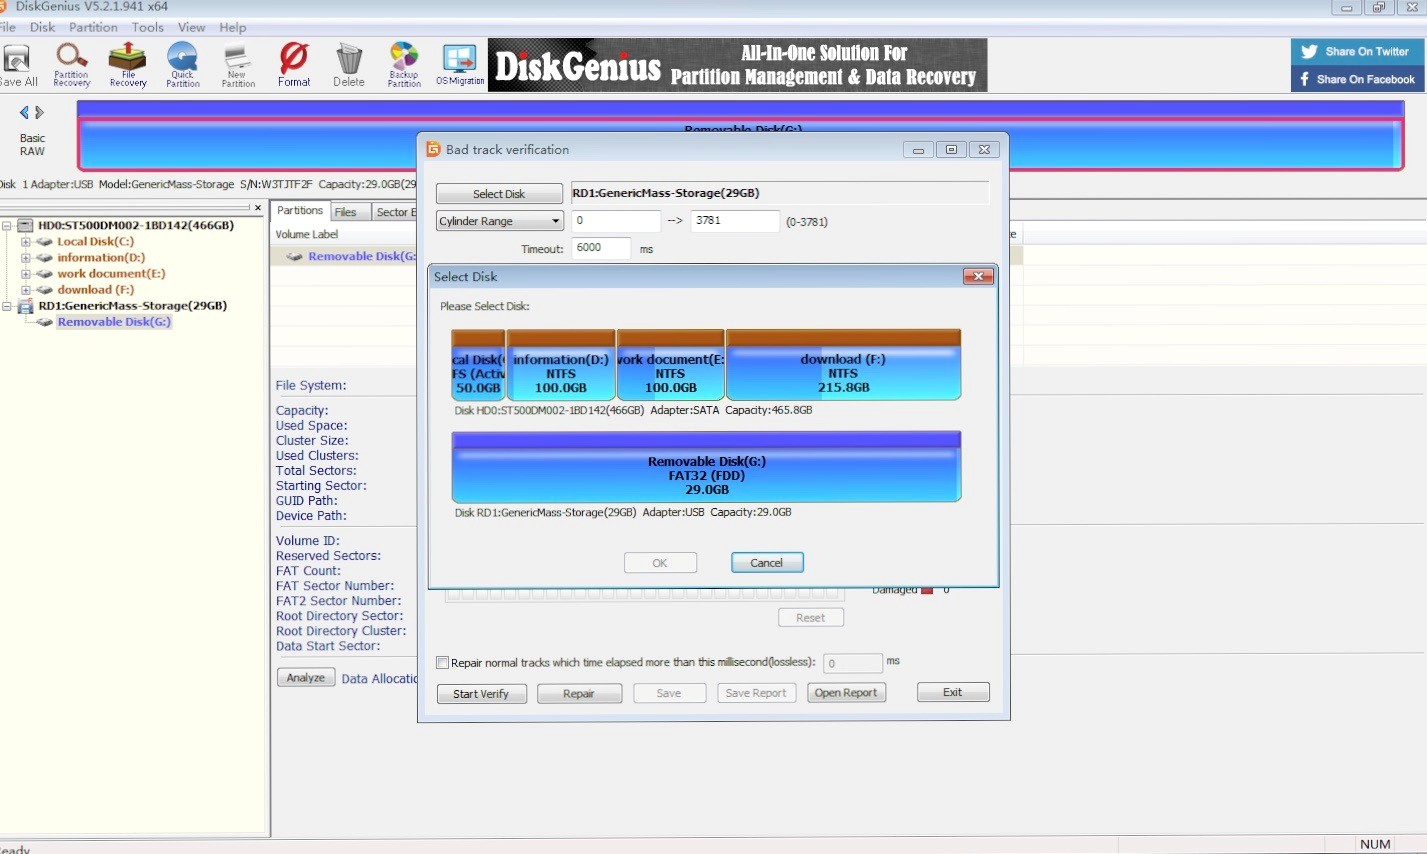Open the Partition menu
Screen dimensions: 1427x854
coord(93,27)
